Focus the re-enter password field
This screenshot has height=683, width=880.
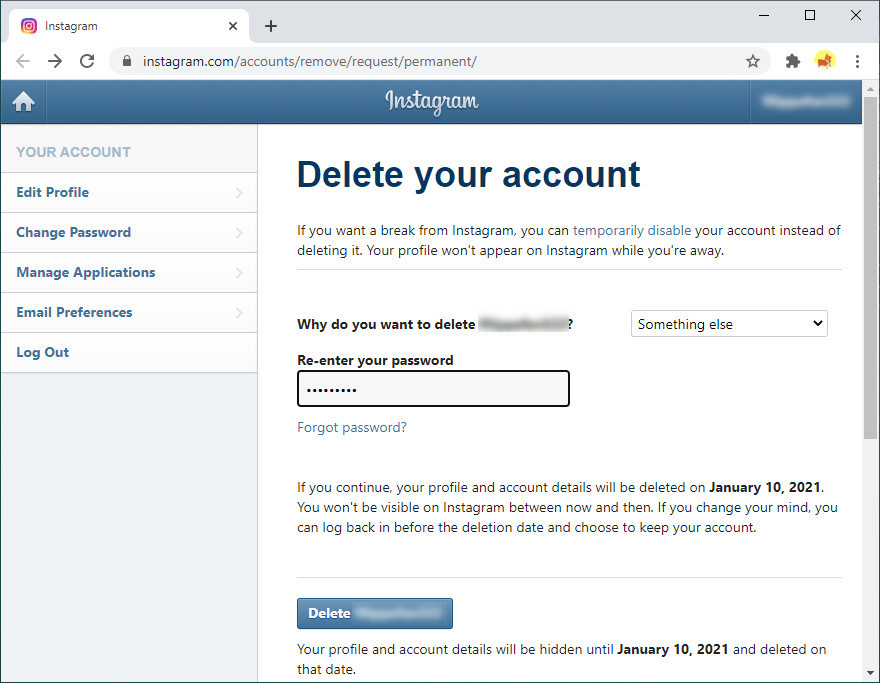433,388
